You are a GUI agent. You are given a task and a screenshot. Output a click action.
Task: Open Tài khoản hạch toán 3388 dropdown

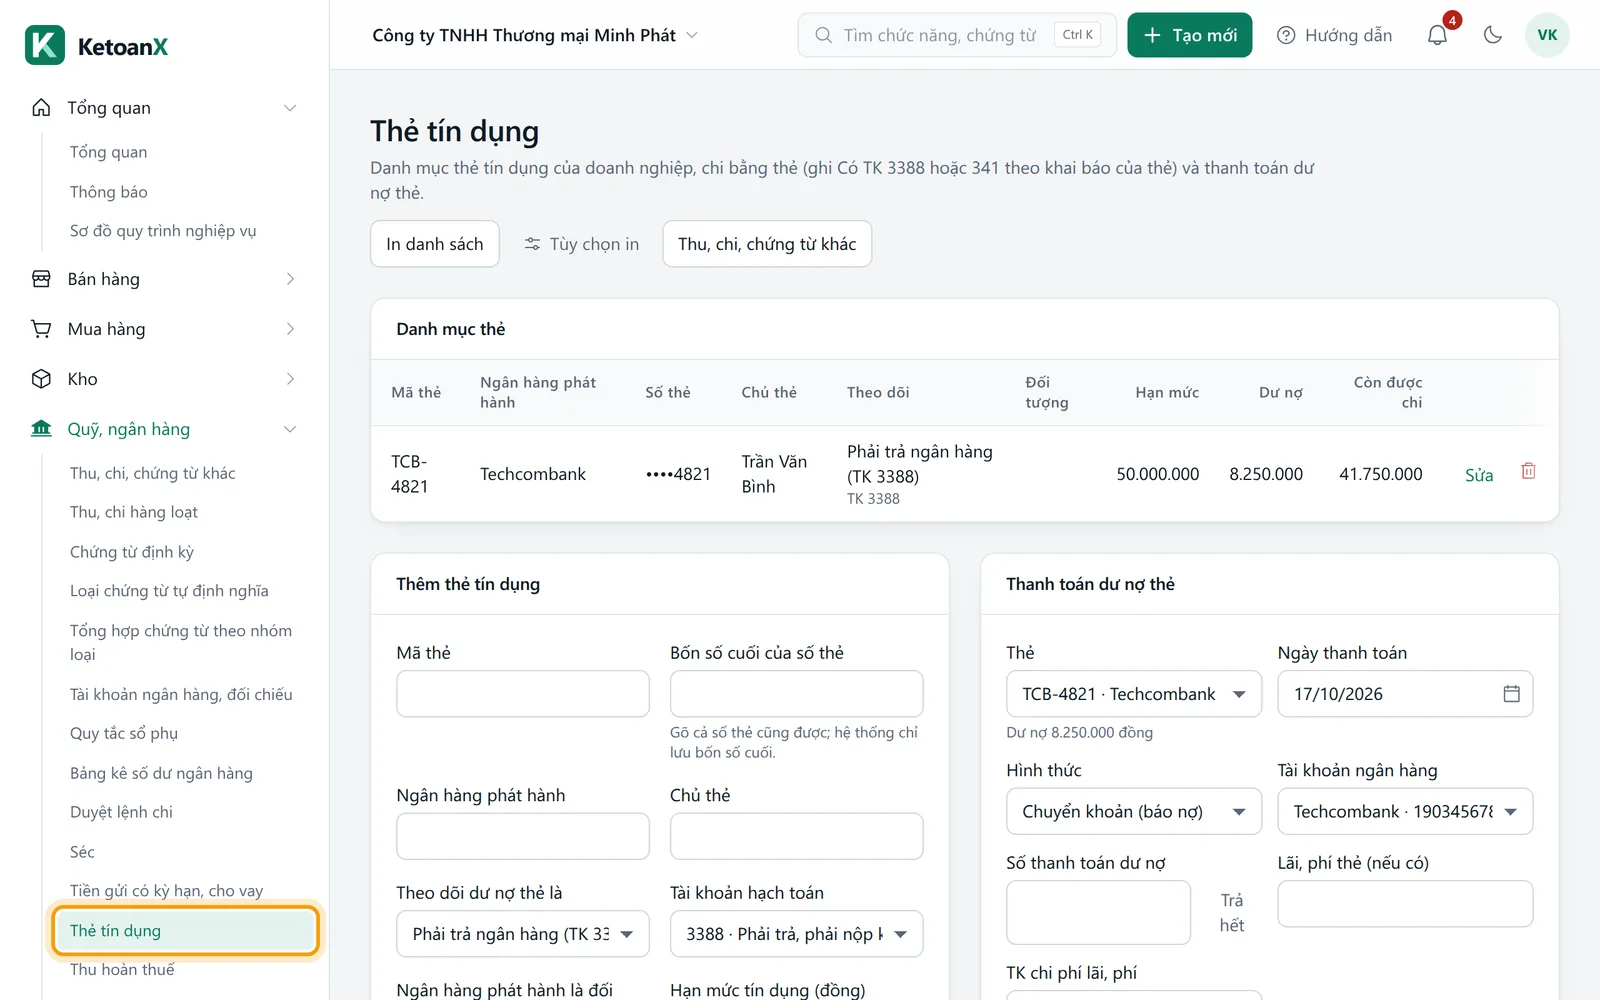[x=796, y=934]
